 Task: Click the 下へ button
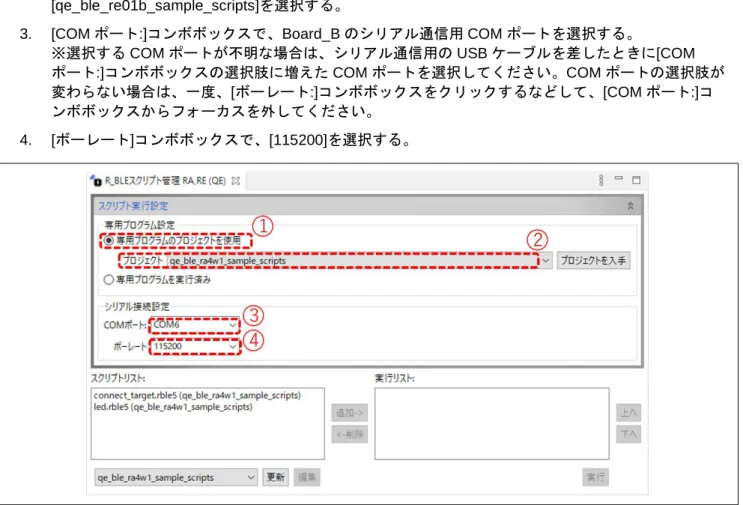pos(628,434)
